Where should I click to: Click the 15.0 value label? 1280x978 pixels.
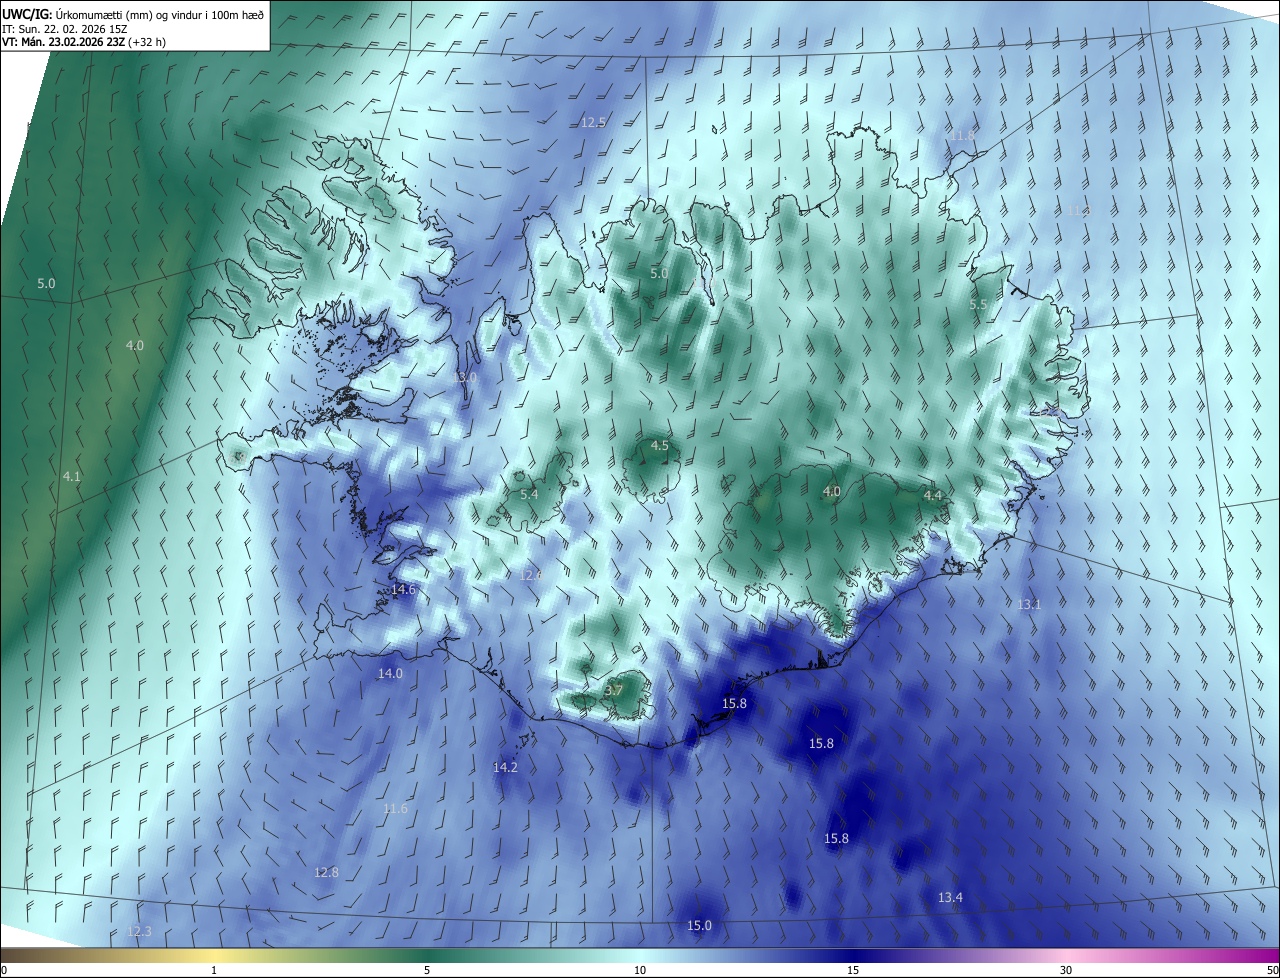tap(699, 926)
